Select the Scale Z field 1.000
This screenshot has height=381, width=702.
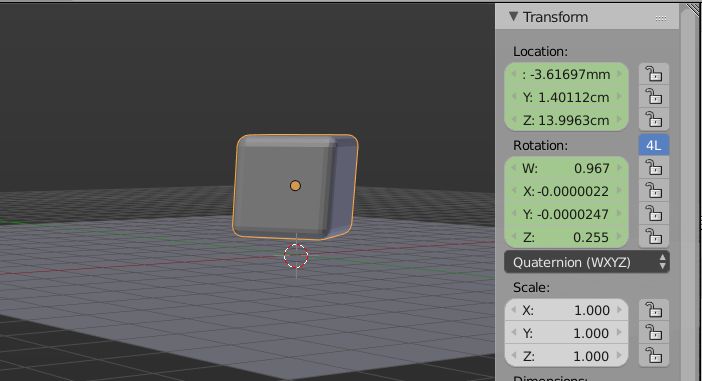(x=566, y=356)
